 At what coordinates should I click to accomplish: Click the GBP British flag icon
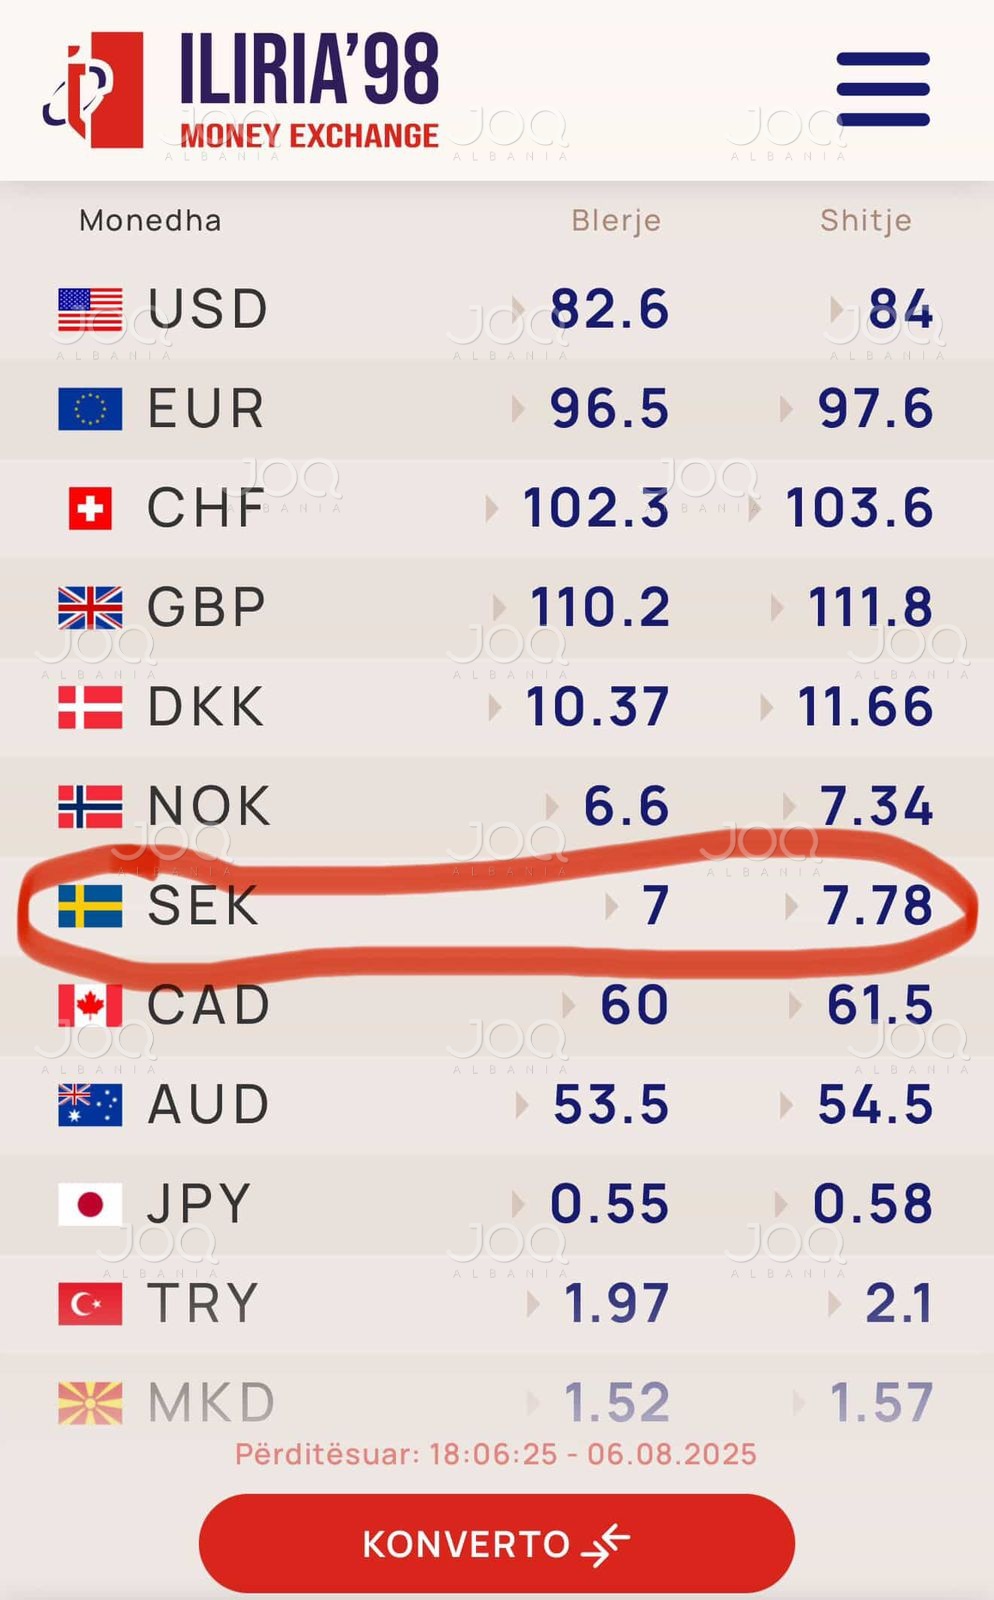pos(90,607)
